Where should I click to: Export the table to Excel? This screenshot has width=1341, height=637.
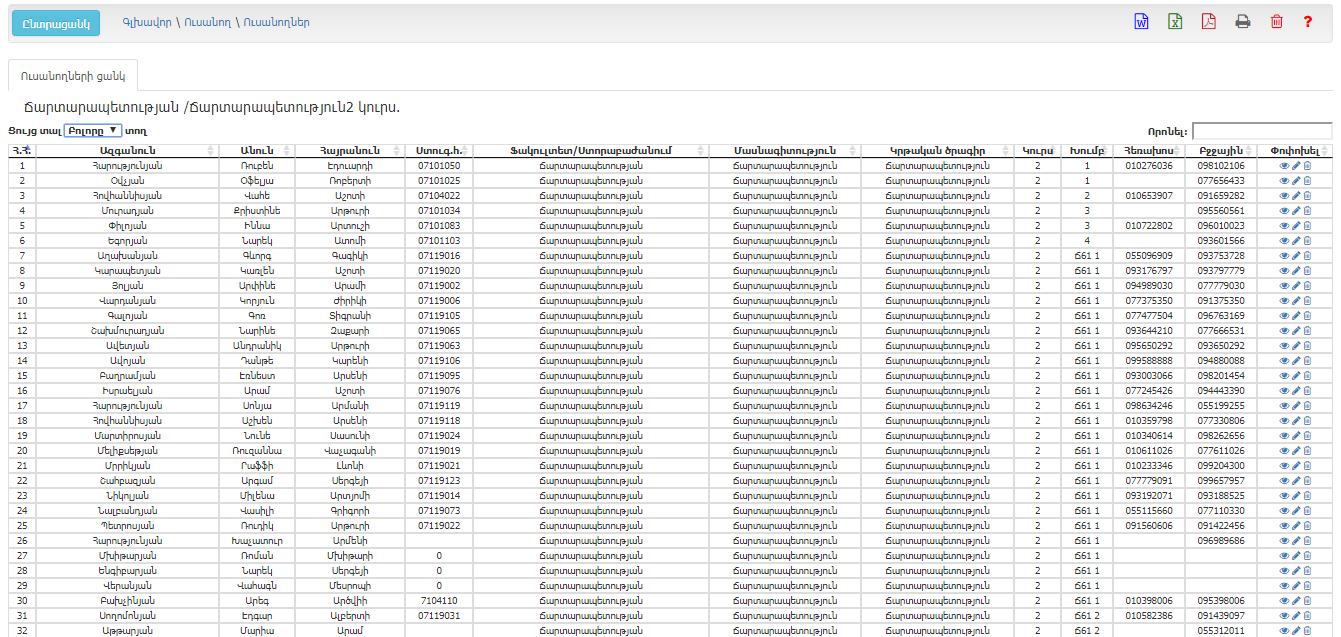[1176, 22]
